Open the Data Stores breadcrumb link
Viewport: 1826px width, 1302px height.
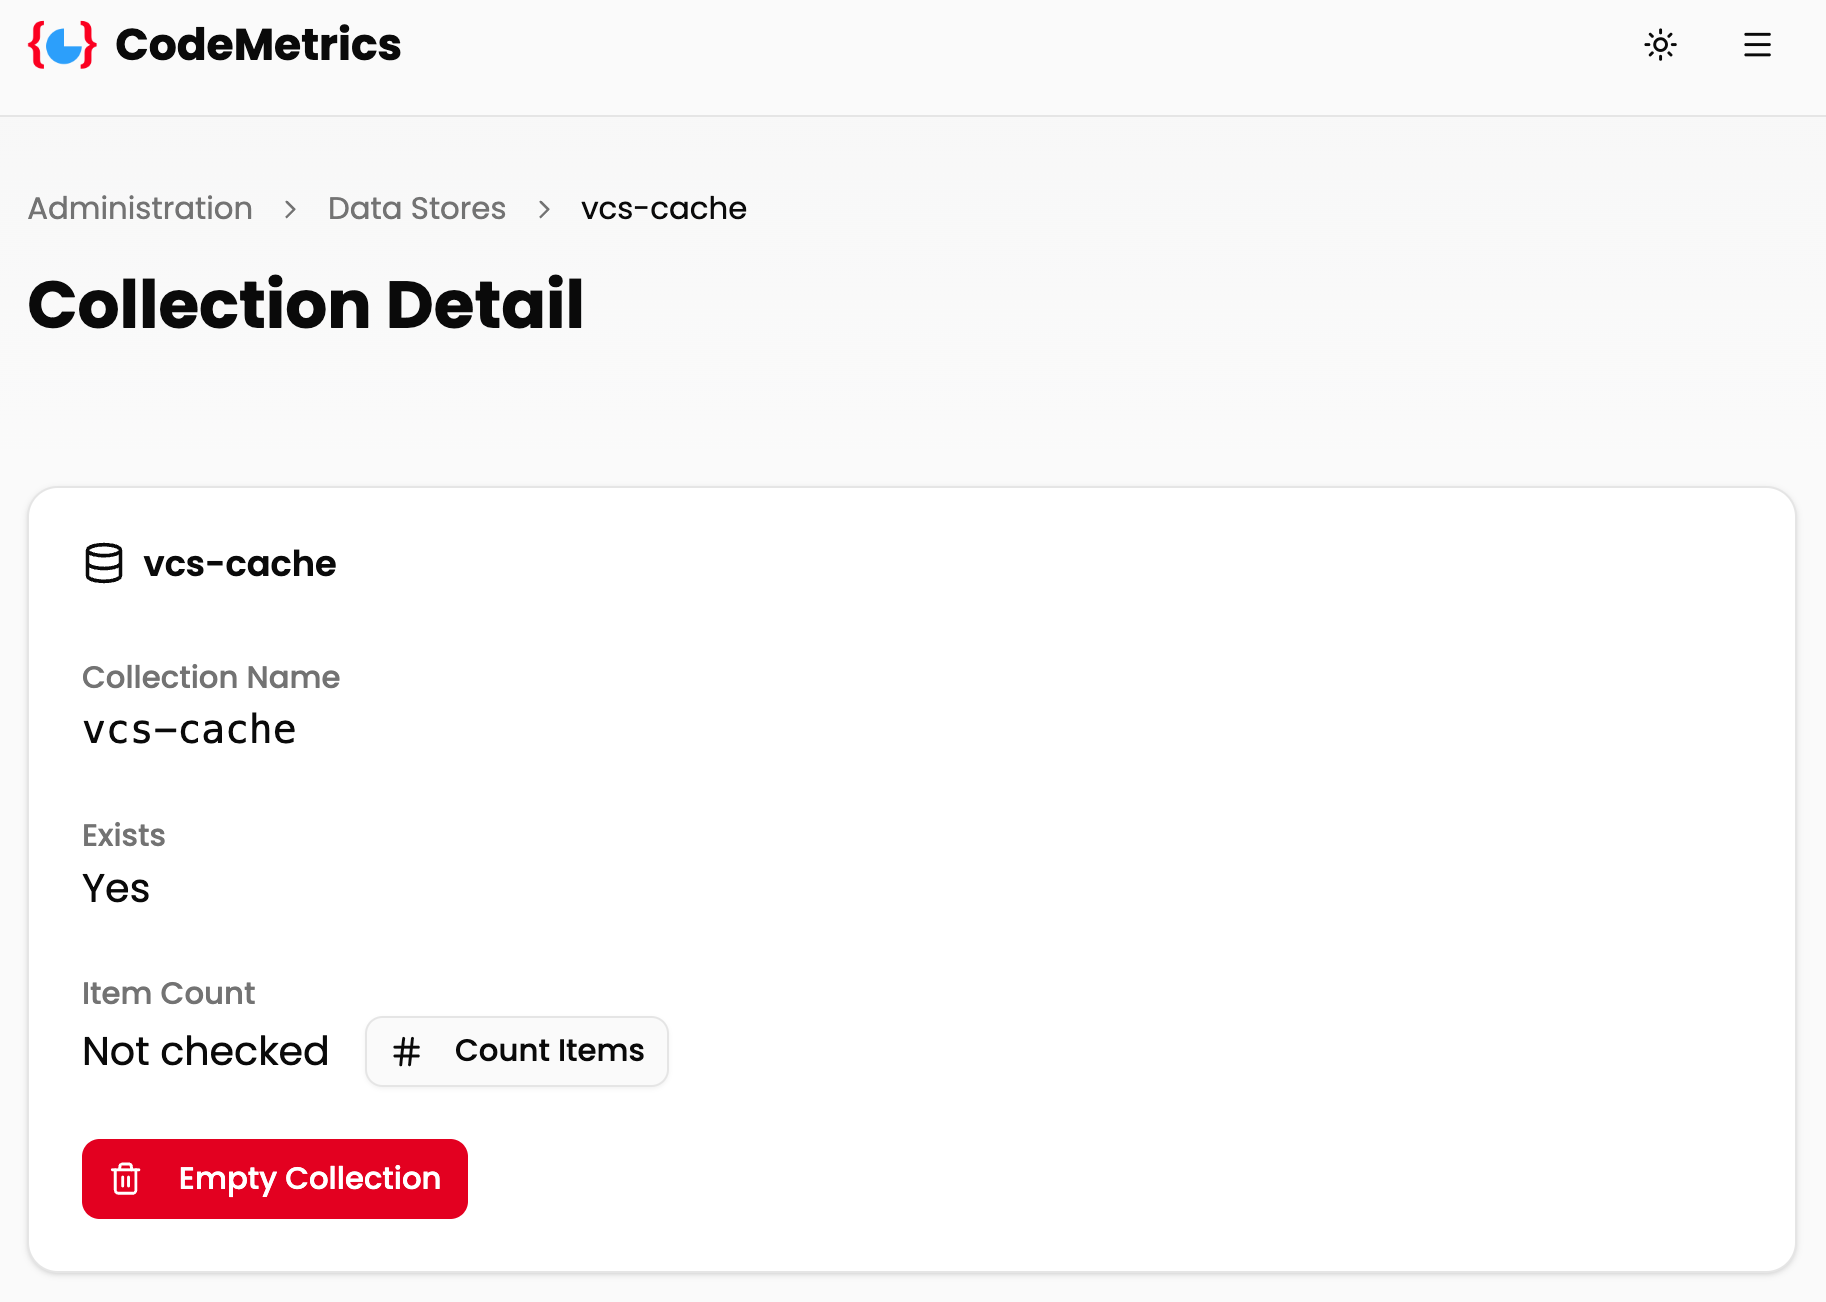[416, 208]
